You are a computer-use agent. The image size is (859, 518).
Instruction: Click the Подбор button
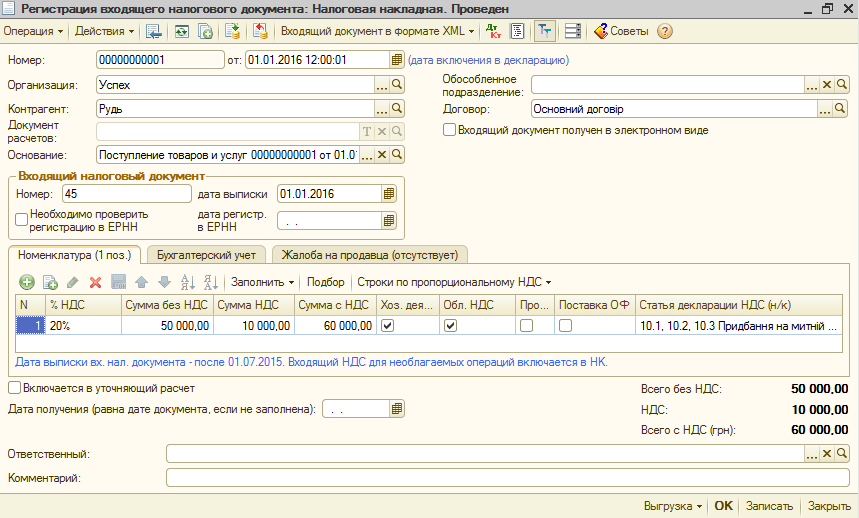[325, 282]
